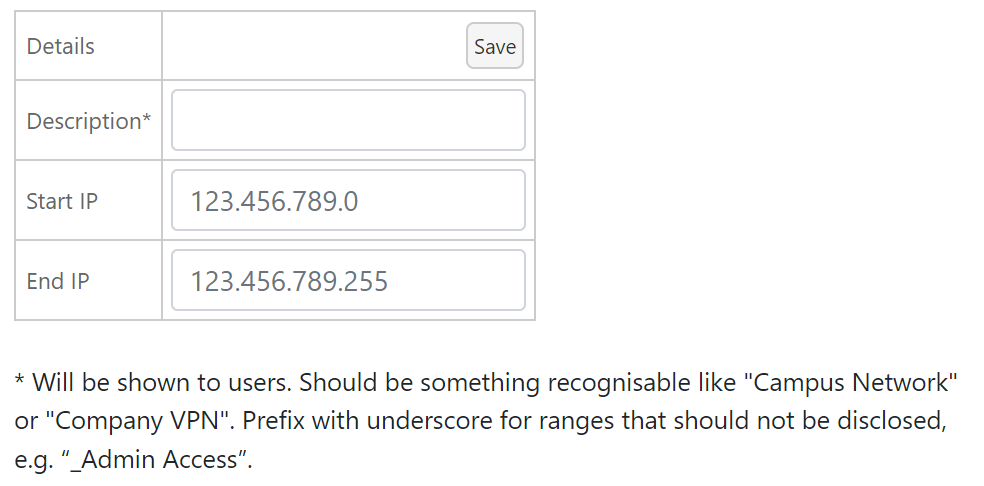Select the End IP text box
This screenshot has width=984, height=486.
click(x=348, y=280)
